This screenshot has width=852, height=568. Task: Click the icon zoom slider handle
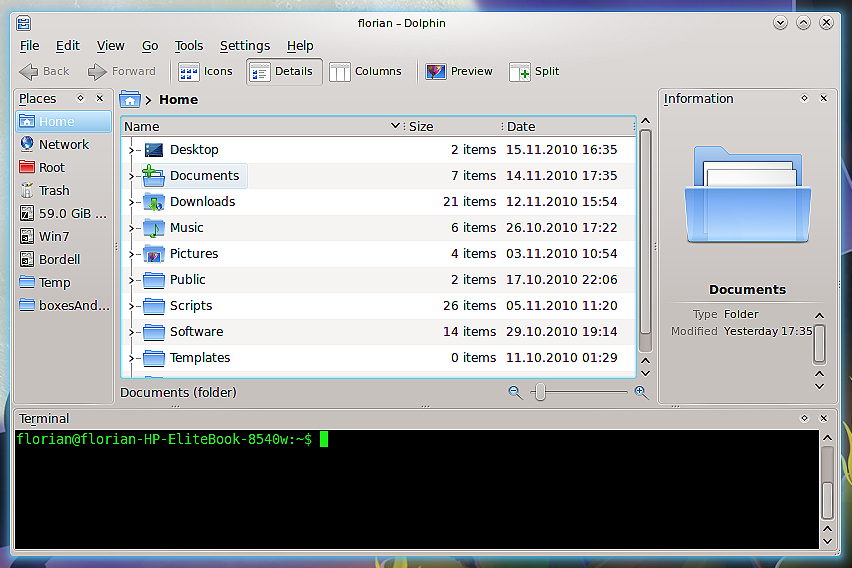[540, 393]
